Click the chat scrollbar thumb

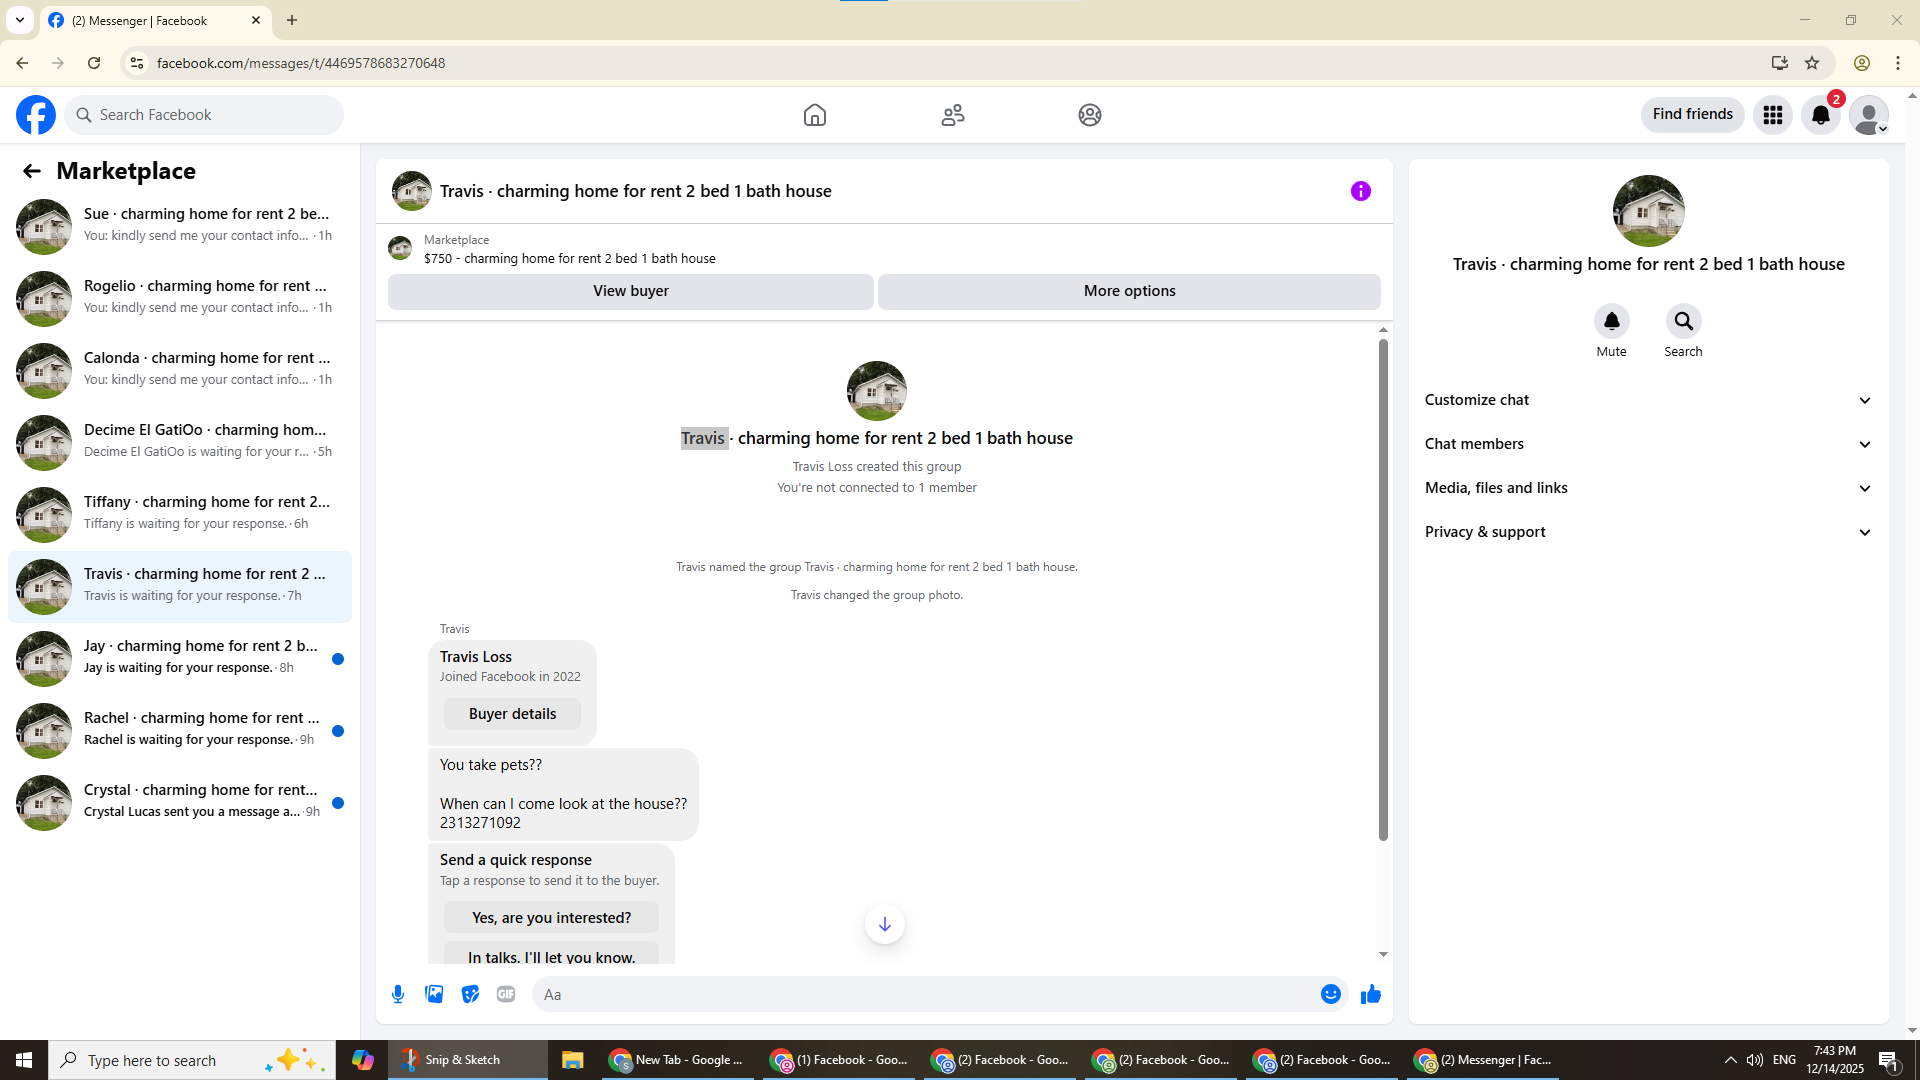tap(1383, 590)
